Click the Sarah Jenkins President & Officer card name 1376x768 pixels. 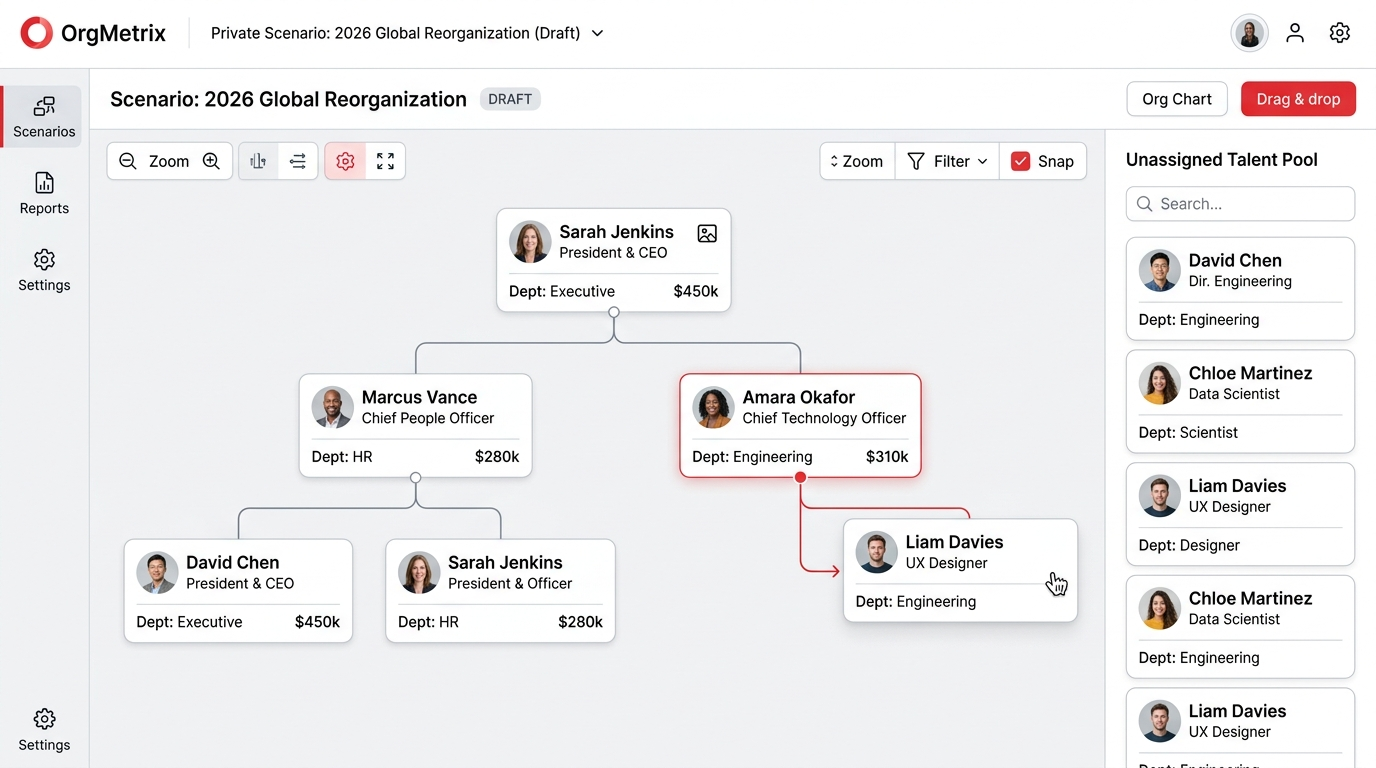pos(505,562)
